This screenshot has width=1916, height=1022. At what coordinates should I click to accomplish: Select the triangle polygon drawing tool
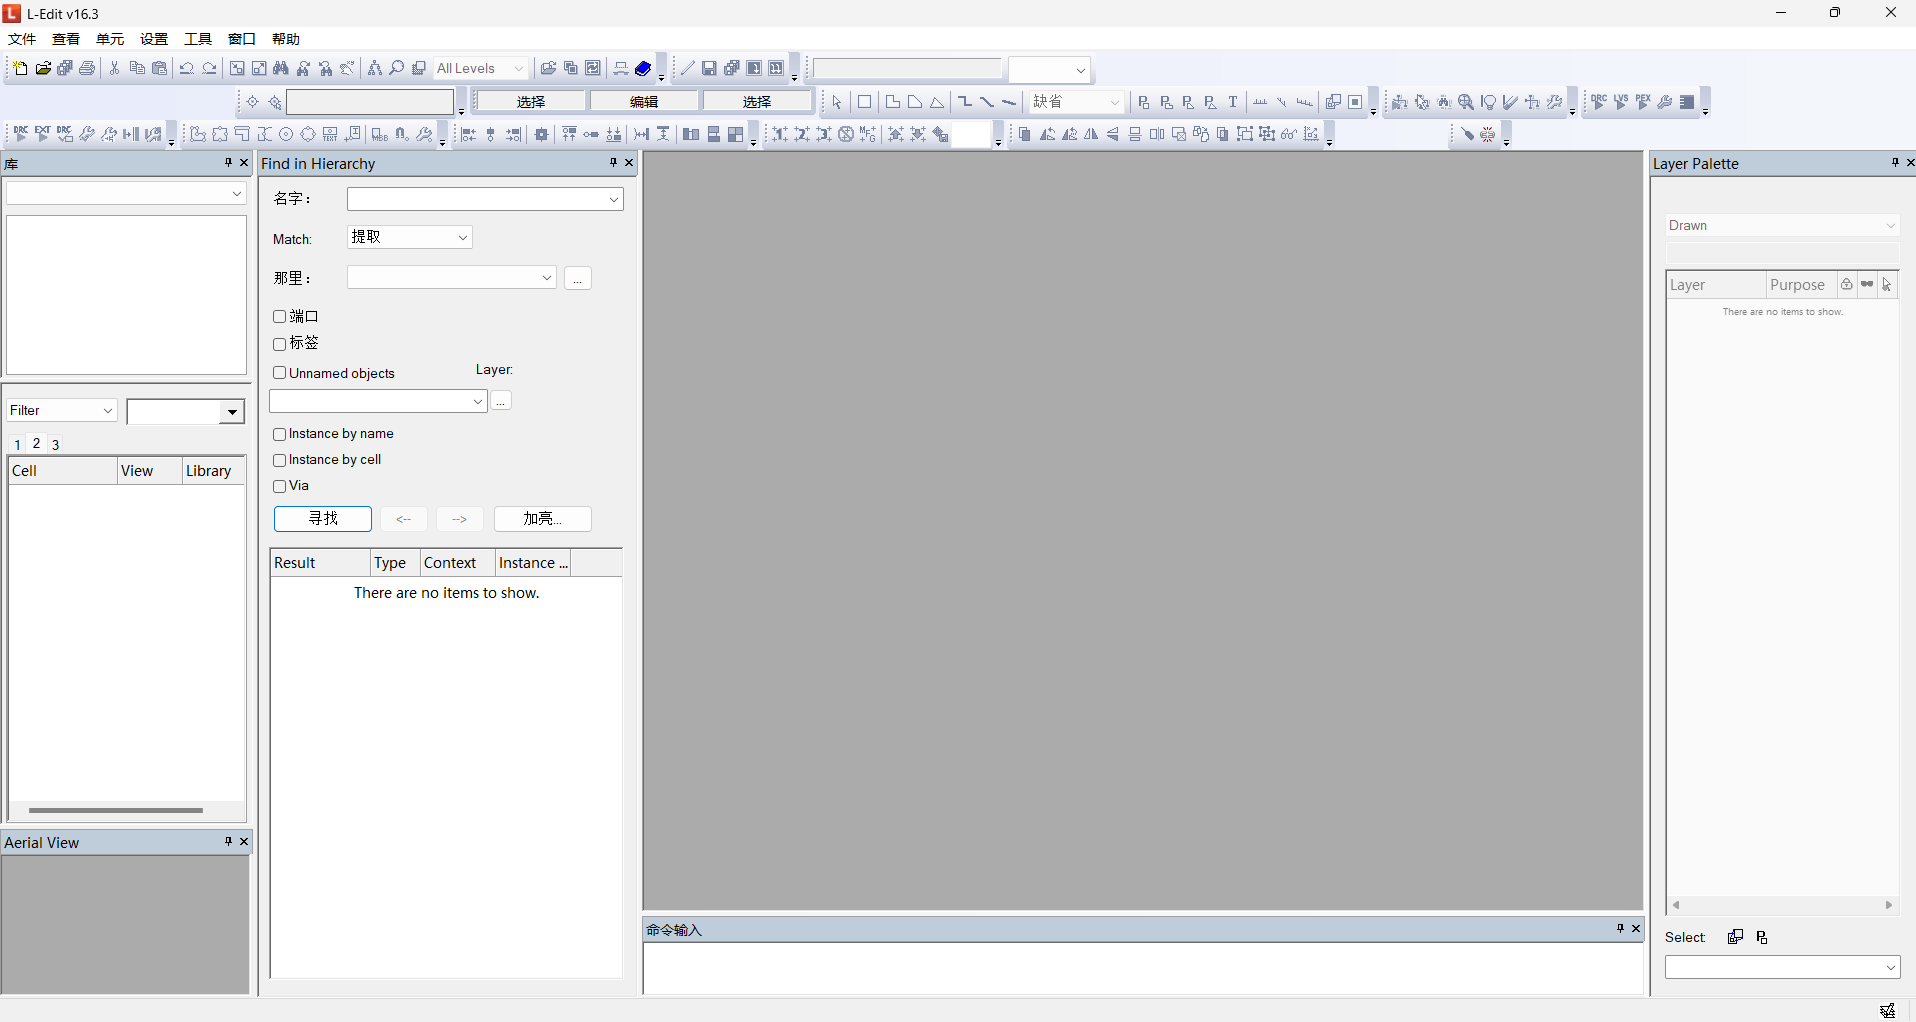coord(937,102)
